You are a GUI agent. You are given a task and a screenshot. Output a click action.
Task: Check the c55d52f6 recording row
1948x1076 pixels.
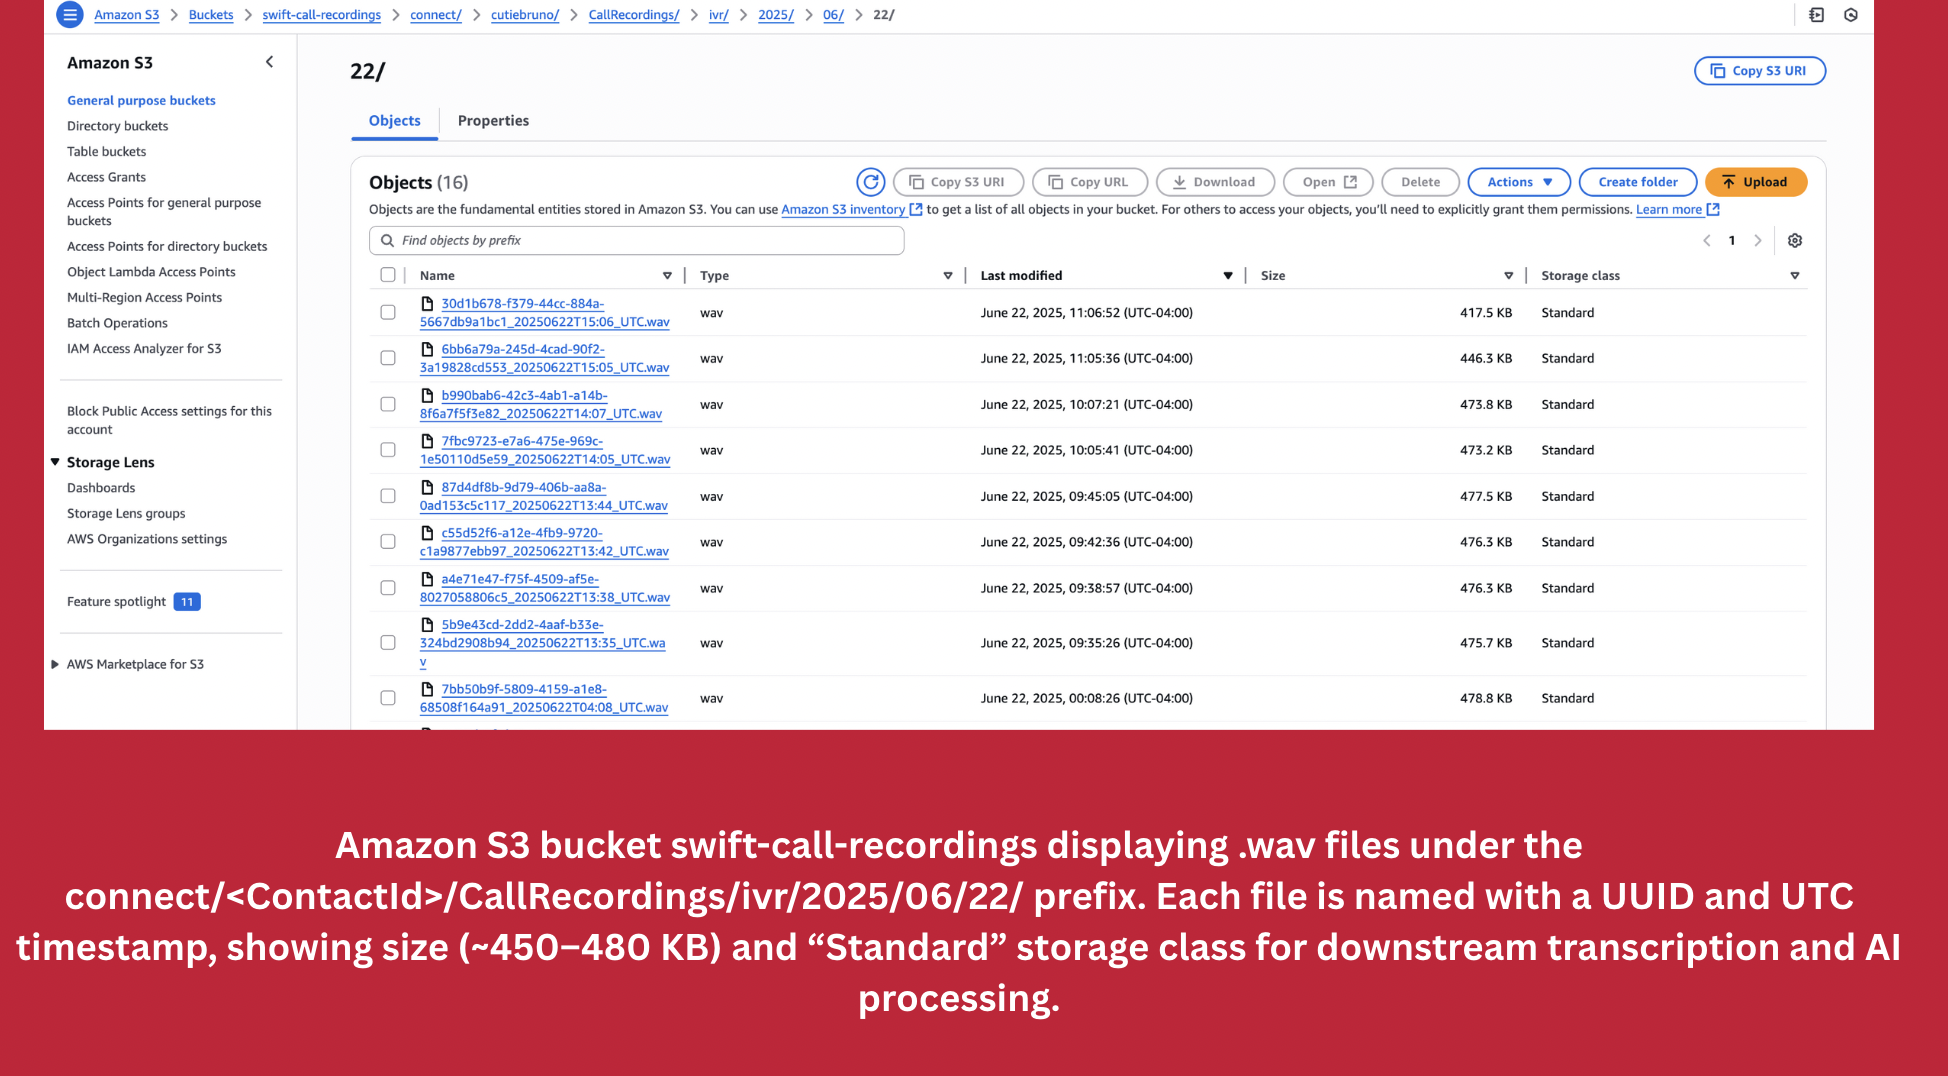388,542
